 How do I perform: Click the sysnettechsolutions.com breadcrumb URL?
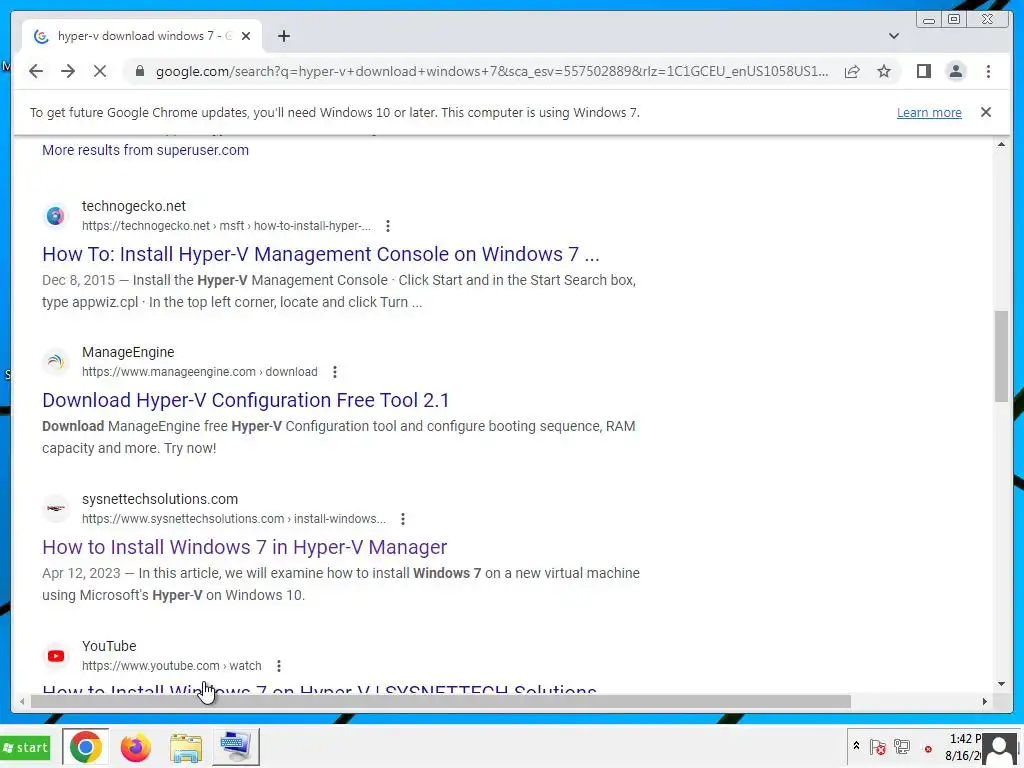pos(234,519)
